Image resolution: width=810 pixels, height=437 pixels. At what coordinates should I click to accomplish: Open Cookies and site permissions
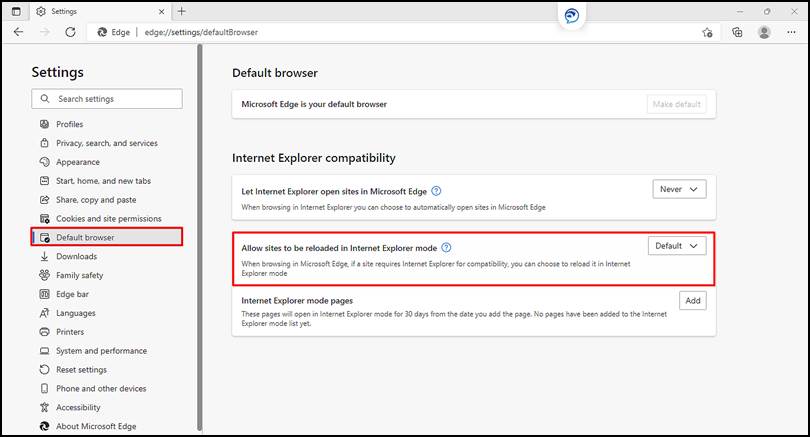click(x=108, y=218)
